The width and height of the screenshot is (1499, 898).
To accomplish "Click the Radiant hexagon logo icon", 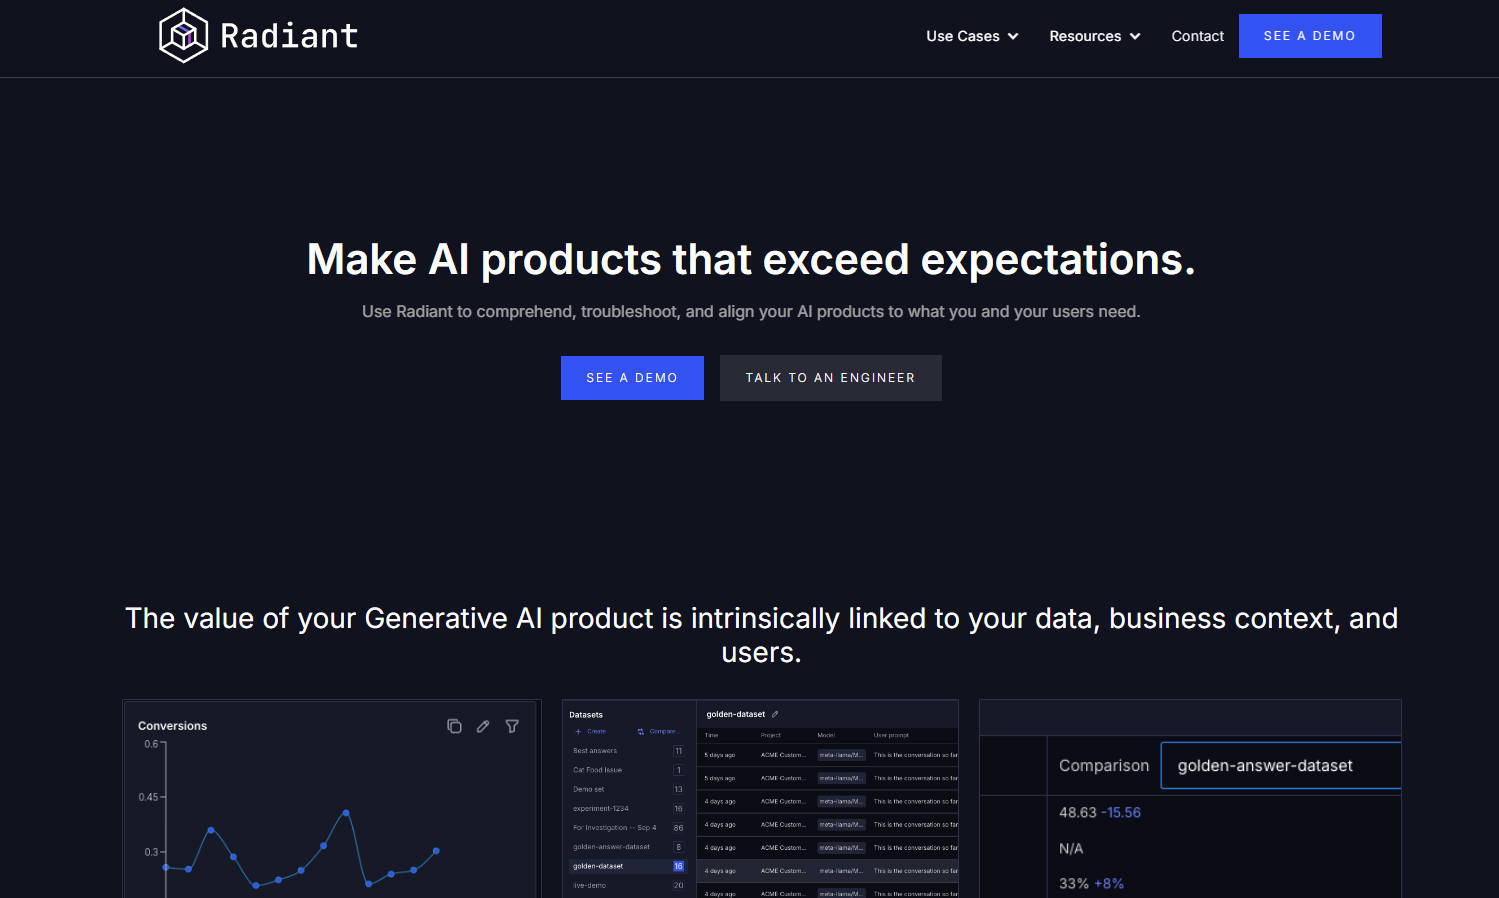I will point(183,36).
